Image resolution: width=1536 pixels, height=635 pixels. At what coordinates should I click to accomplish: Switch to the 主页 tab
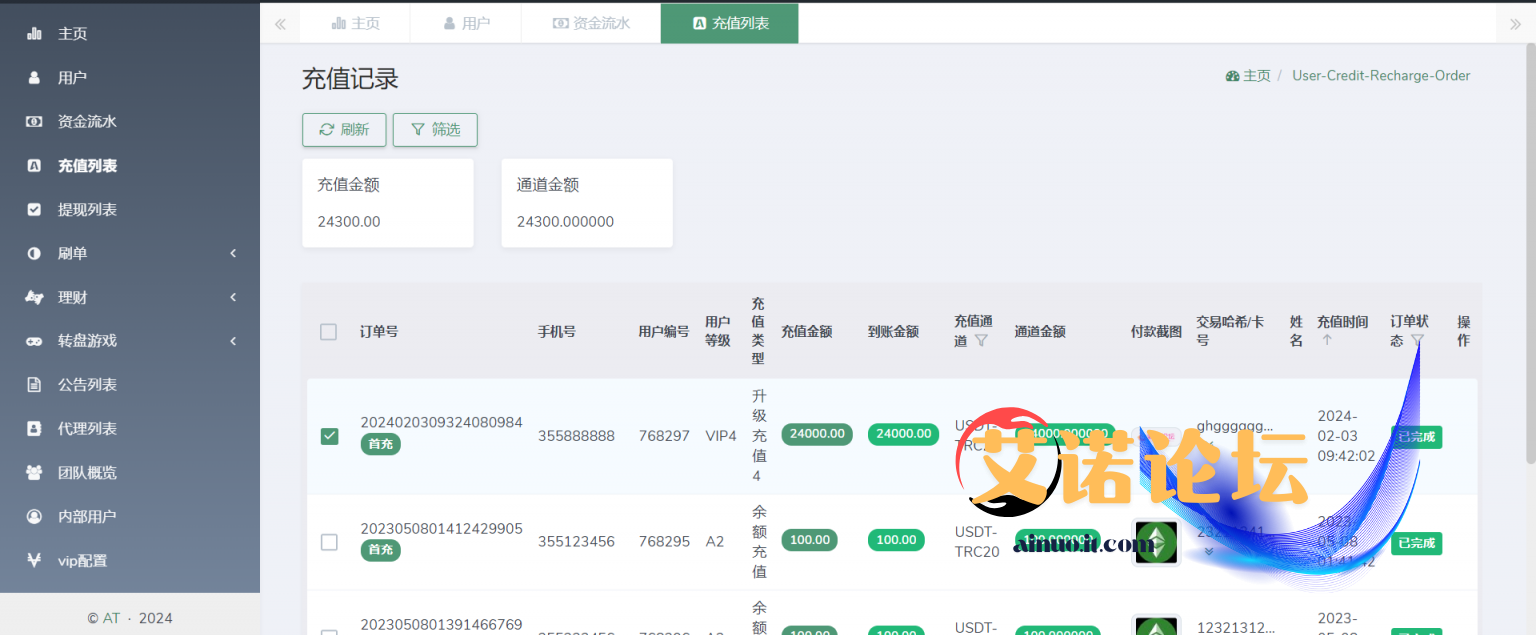[x=355, y=23]
